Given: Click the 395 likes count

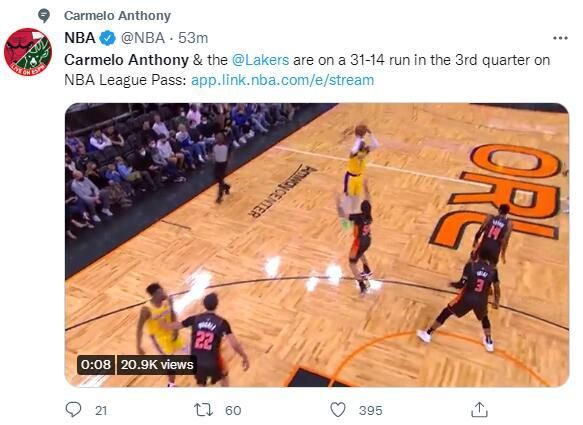Looking at the screenshot, I should pyautogui.click(x=370, y=410).
